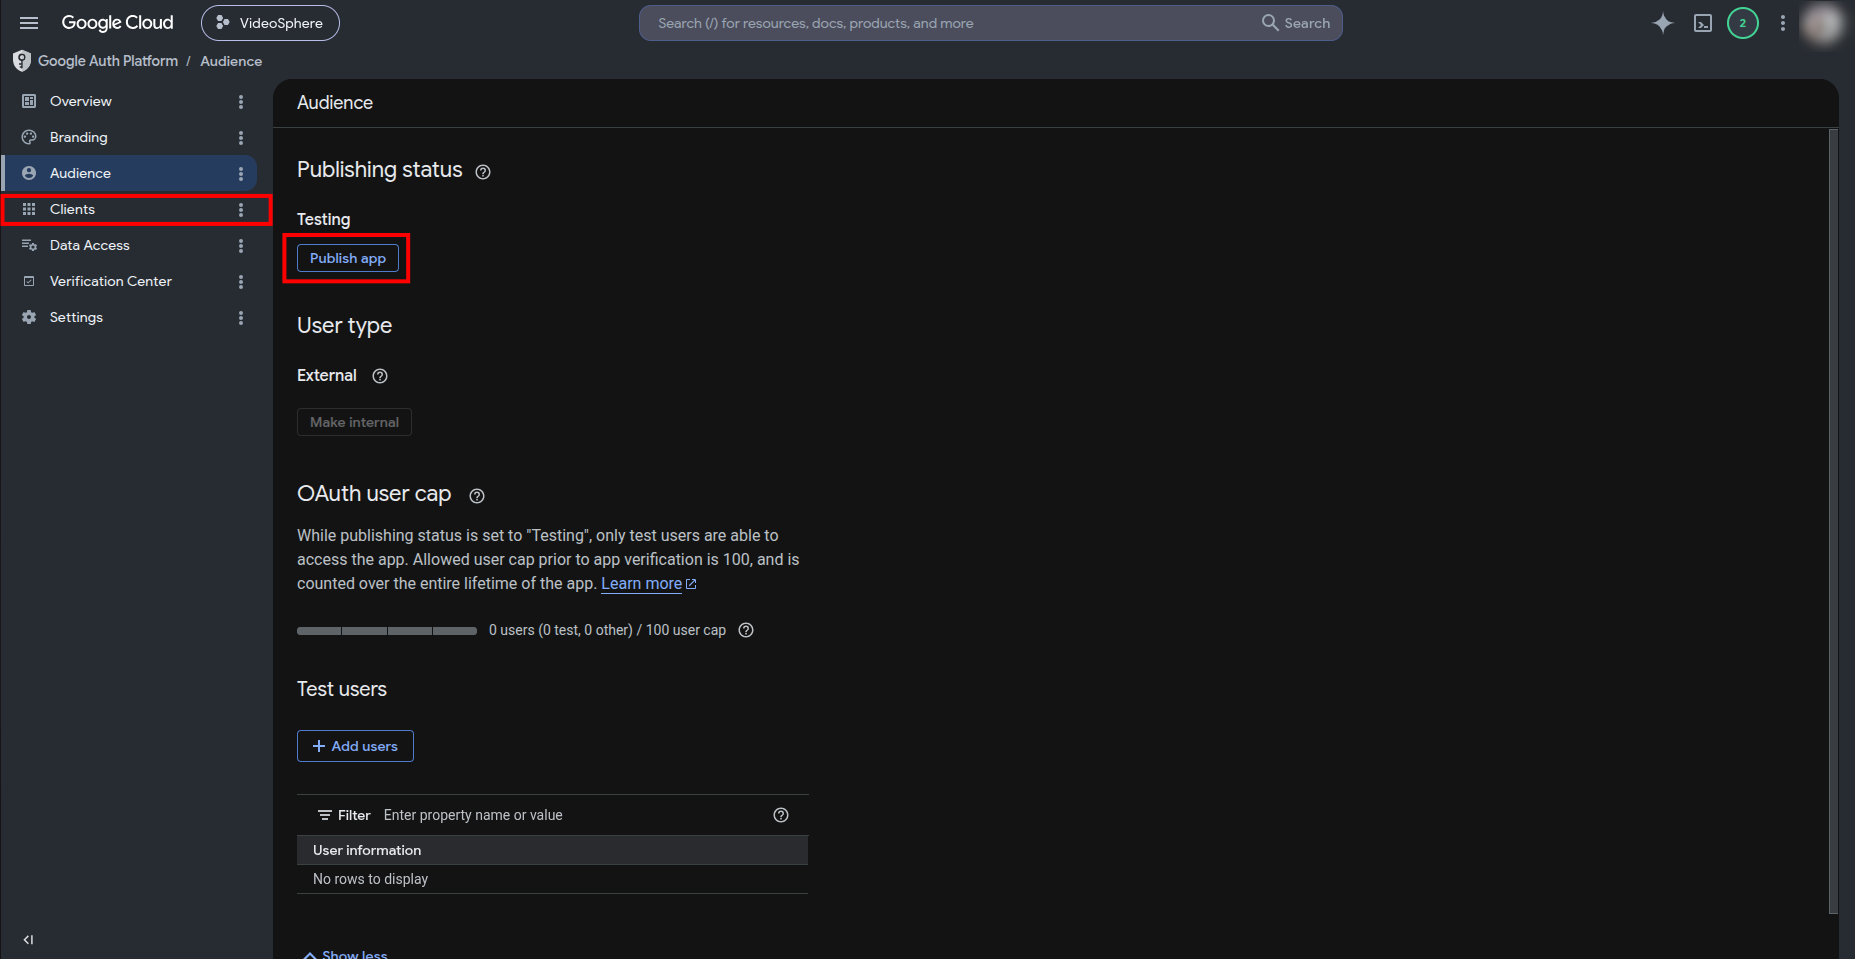Open the Learn more link

pos(648,584)
